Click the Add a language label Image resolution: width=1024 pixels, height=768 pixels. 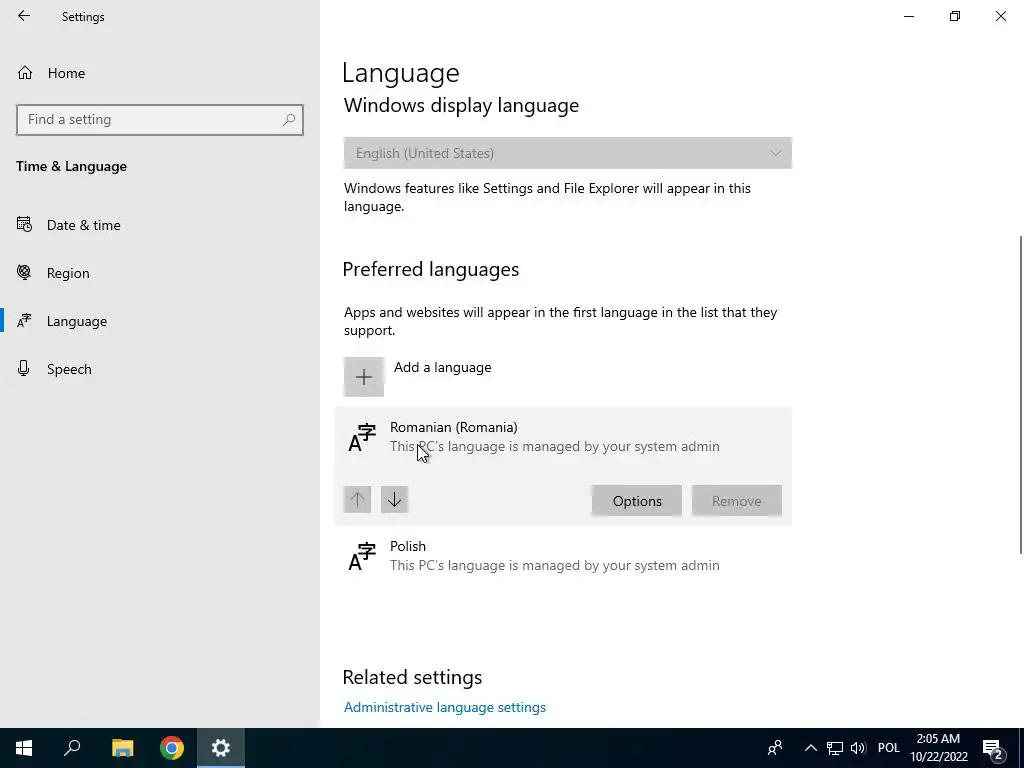coord(442,367)
